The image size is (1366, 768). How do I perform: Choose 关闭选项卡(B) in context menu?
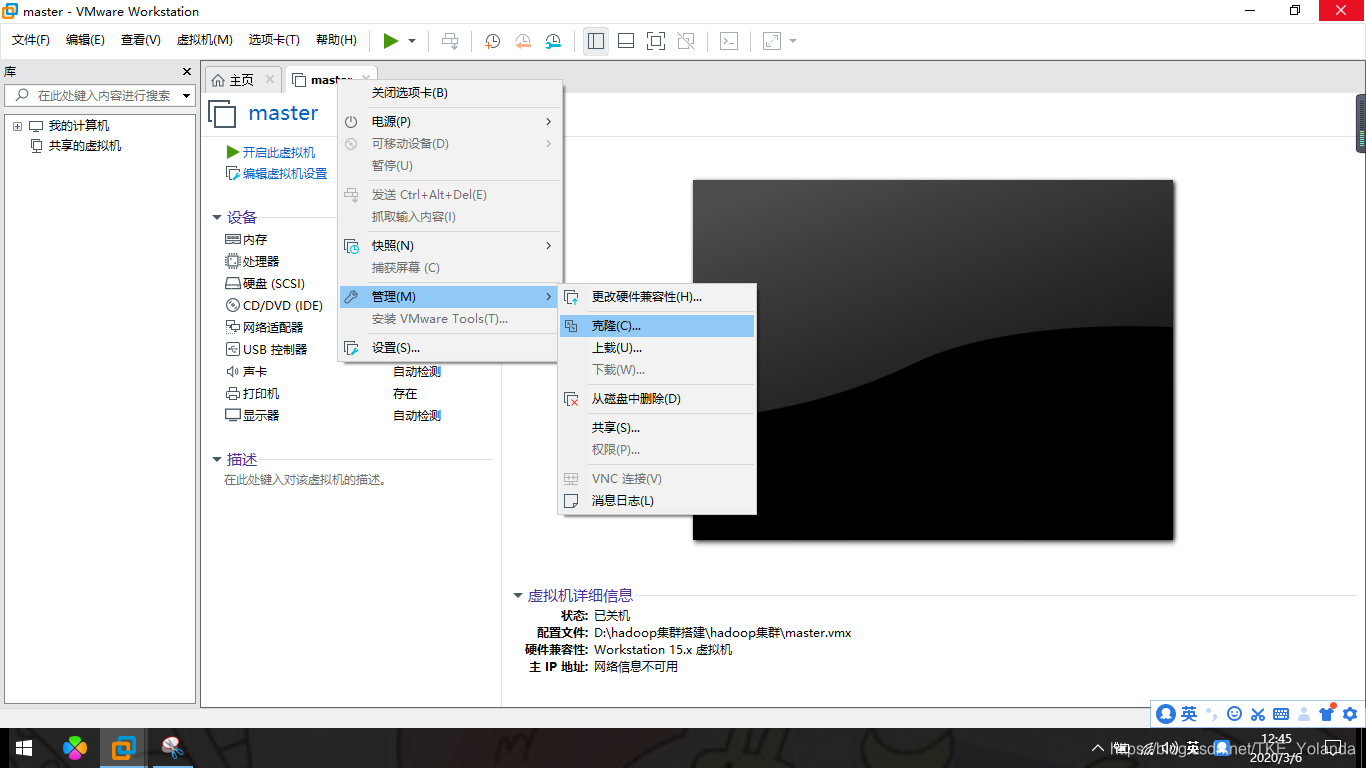[448, 93]
